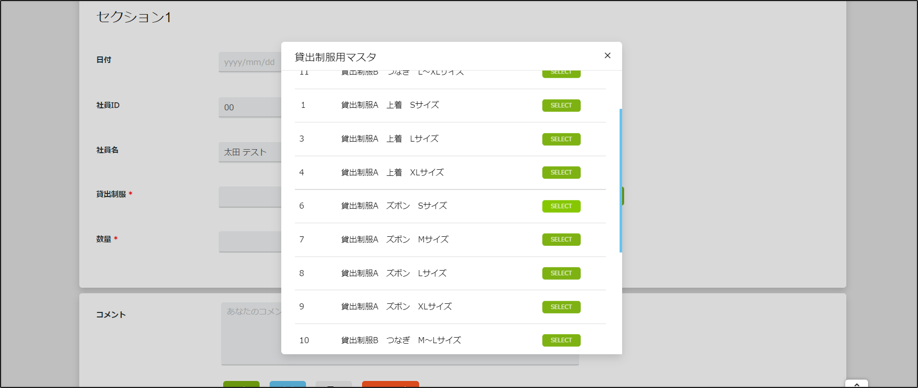The image size is (918, 388).
Task: Click ID cell 9 in list
Action: tap(302, 307)
